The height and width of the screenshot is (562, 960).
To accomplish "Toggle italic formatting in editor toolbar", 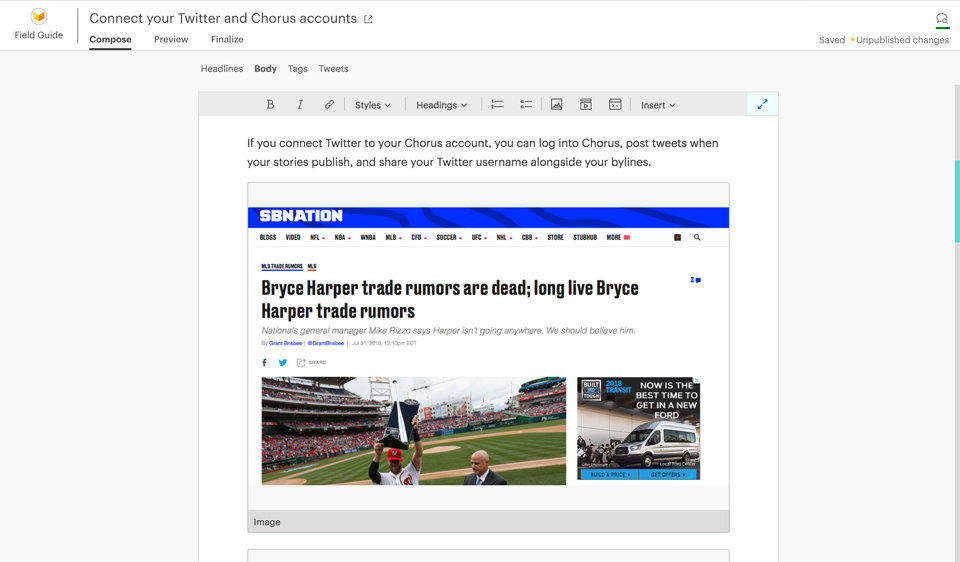I will click(x=300, y=105).
